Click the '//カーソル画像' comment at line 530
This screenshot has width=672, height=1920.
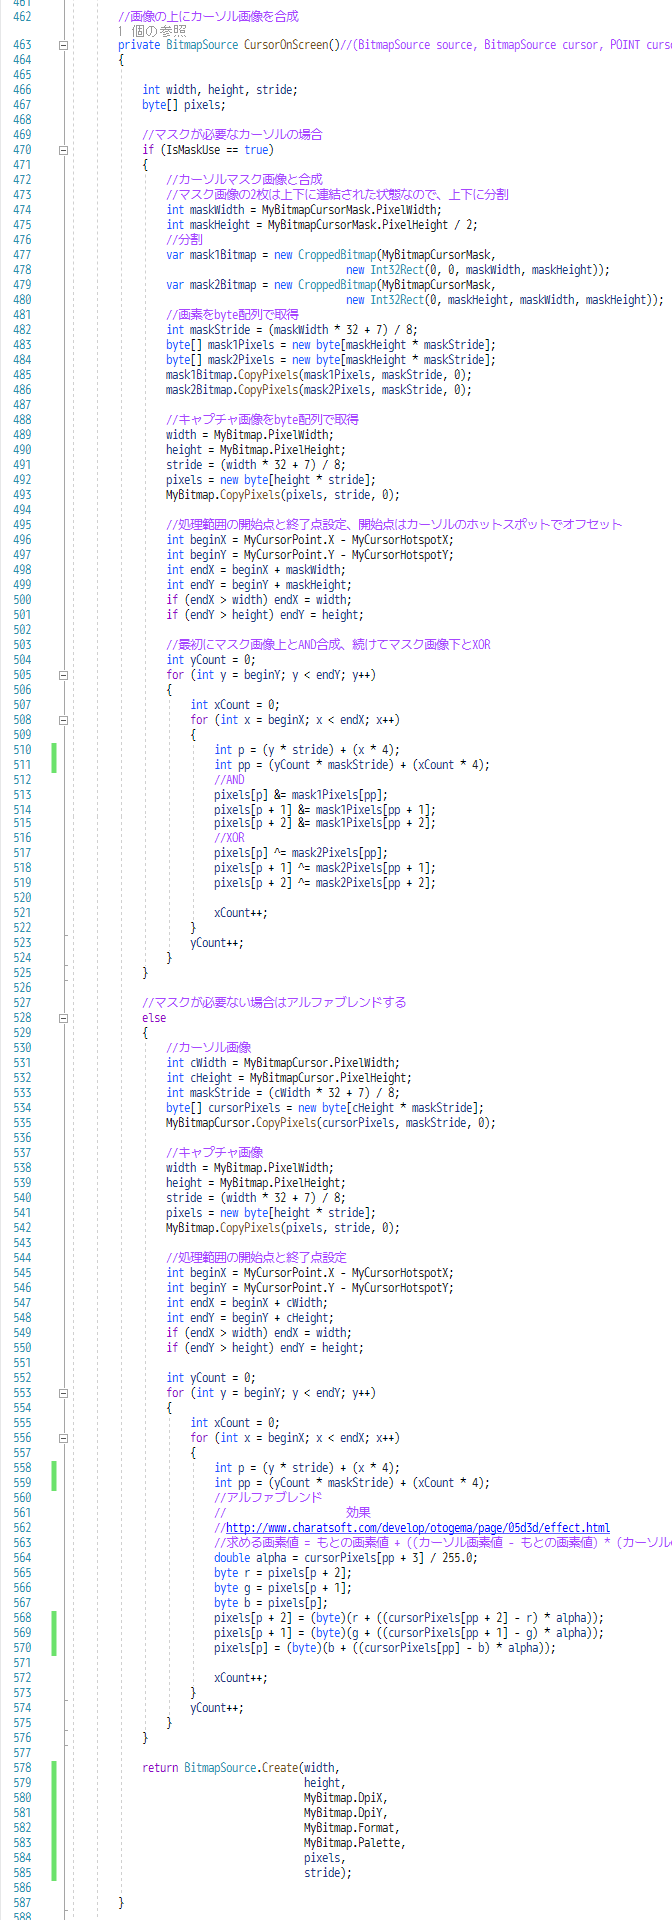[208, 1048]
